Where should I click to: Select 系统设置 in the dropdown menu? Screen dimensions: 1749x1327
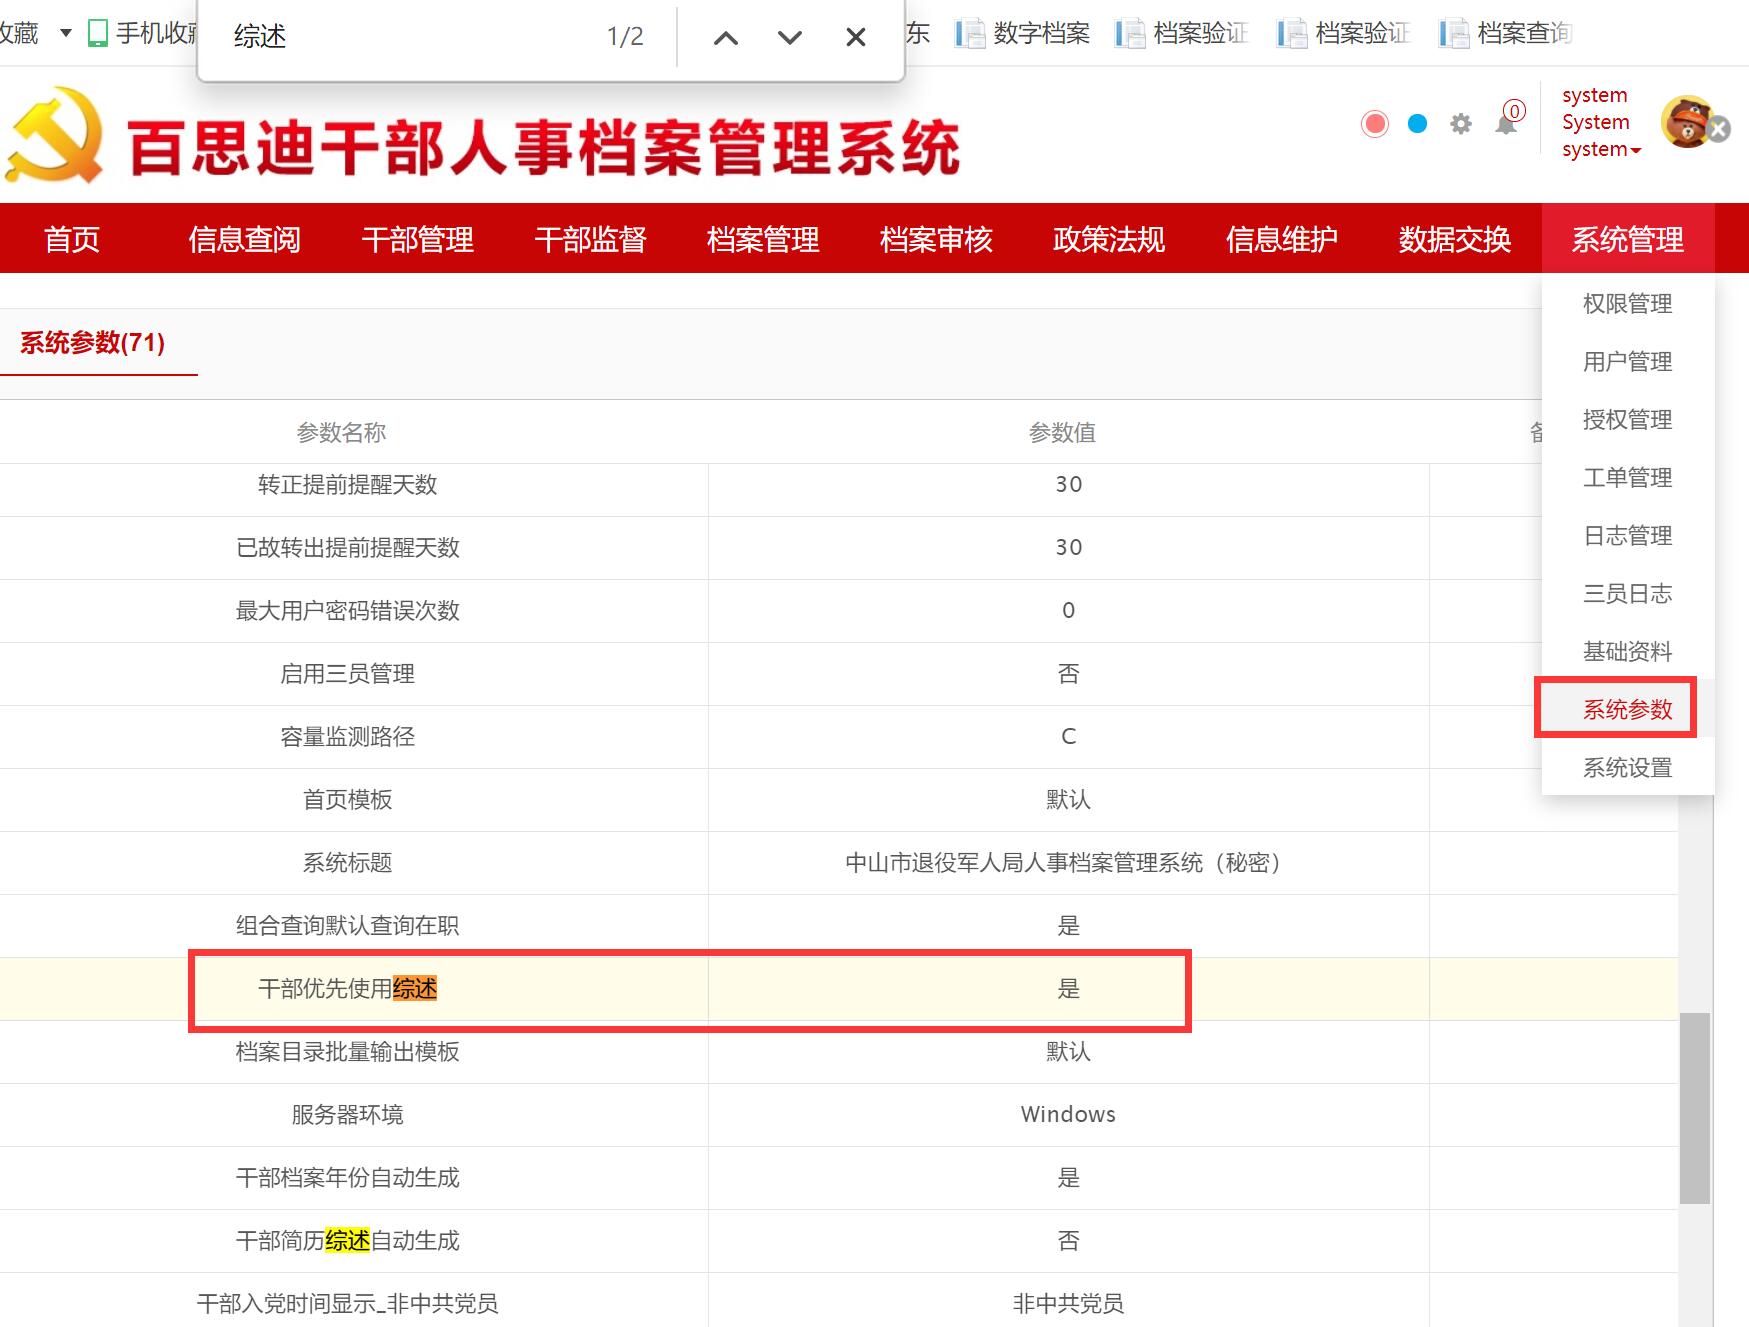(x=1627, y=768)
